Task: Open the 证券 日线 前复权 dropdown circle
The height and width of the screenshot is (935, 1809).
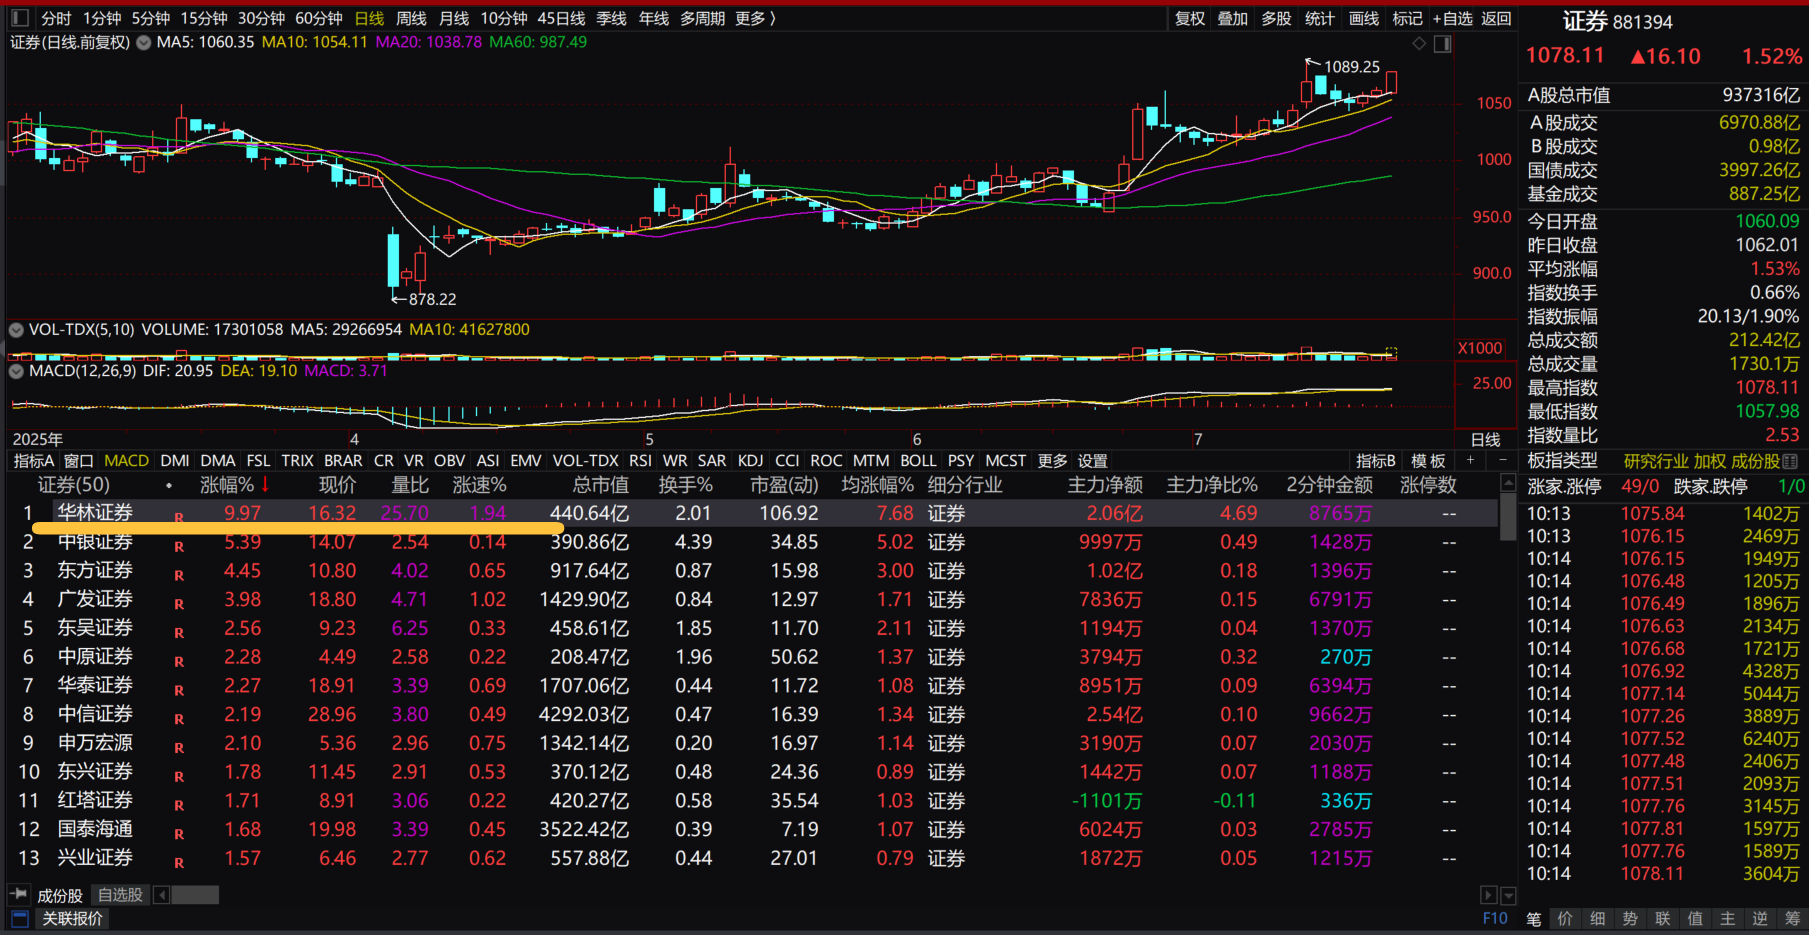Action: coord(144,43)
